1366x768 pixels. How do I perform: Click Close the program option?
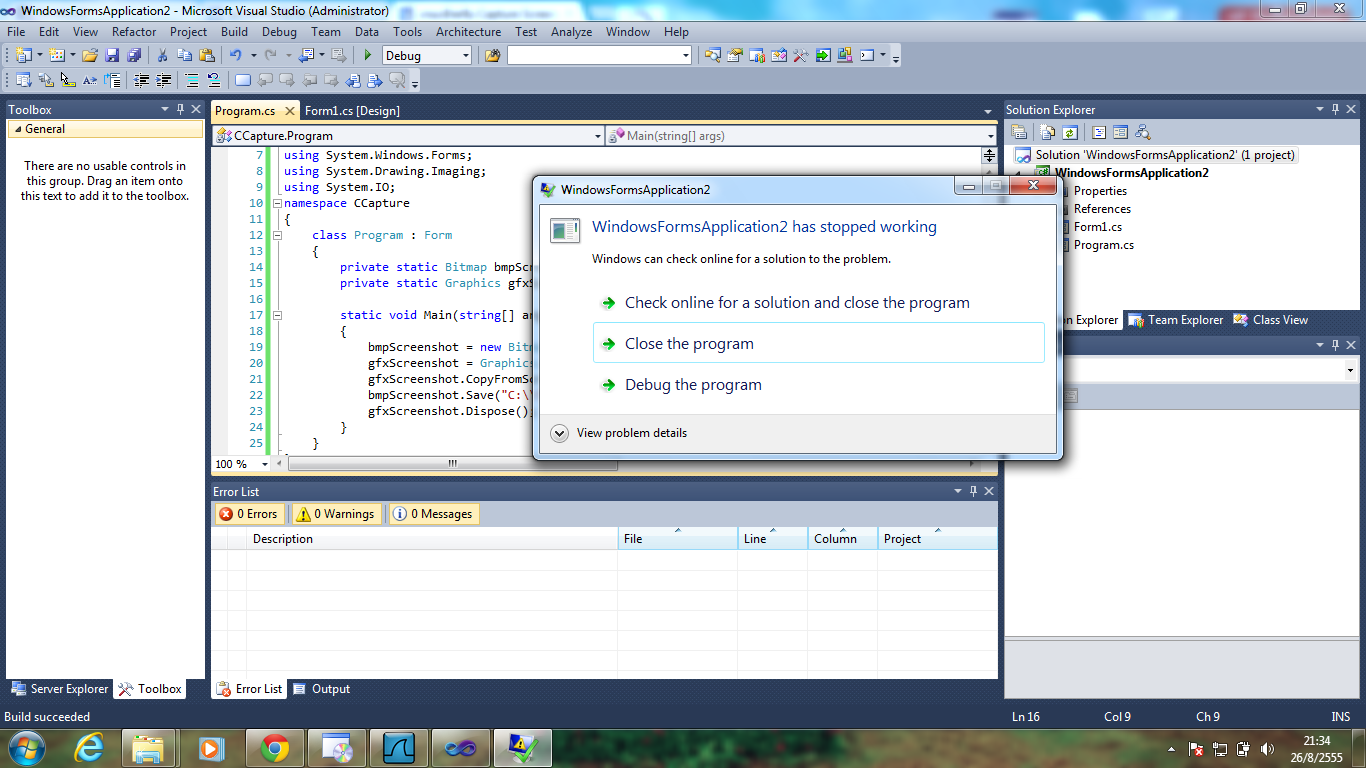click(818, 343)
